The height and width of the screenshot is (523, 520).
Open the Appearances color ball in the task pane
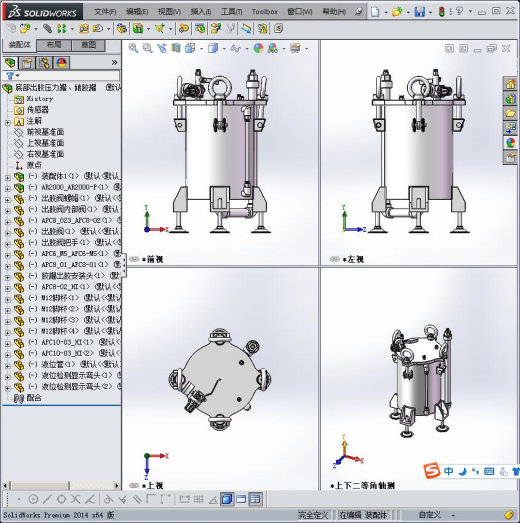(x=510, y=142)
